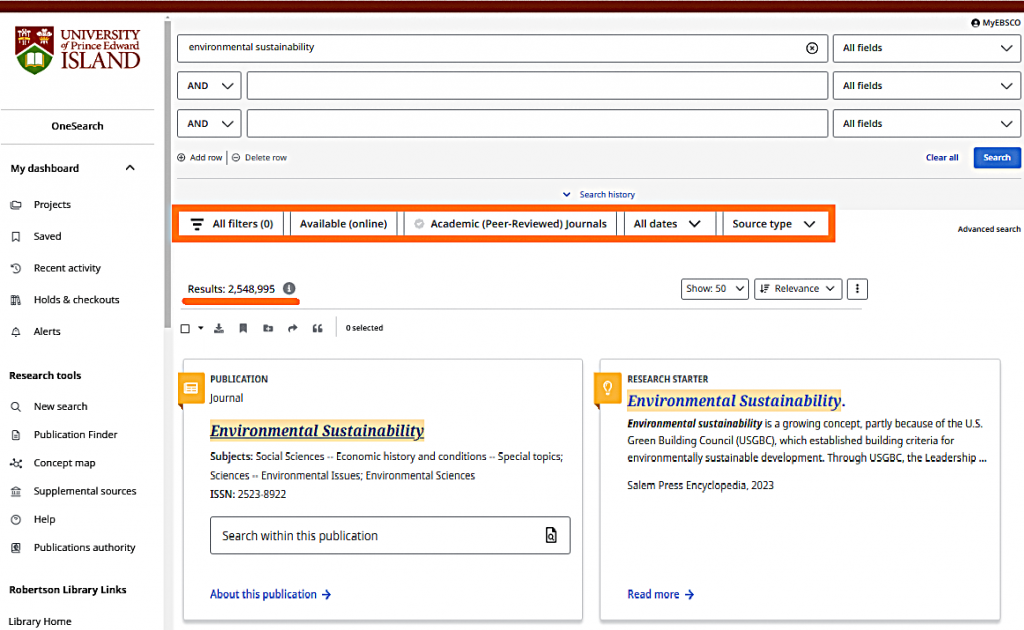Image resolution: width=1024 pixels, height=630 pixels.
Task: Open All filters (0) panel
Action: coord(232,224)
